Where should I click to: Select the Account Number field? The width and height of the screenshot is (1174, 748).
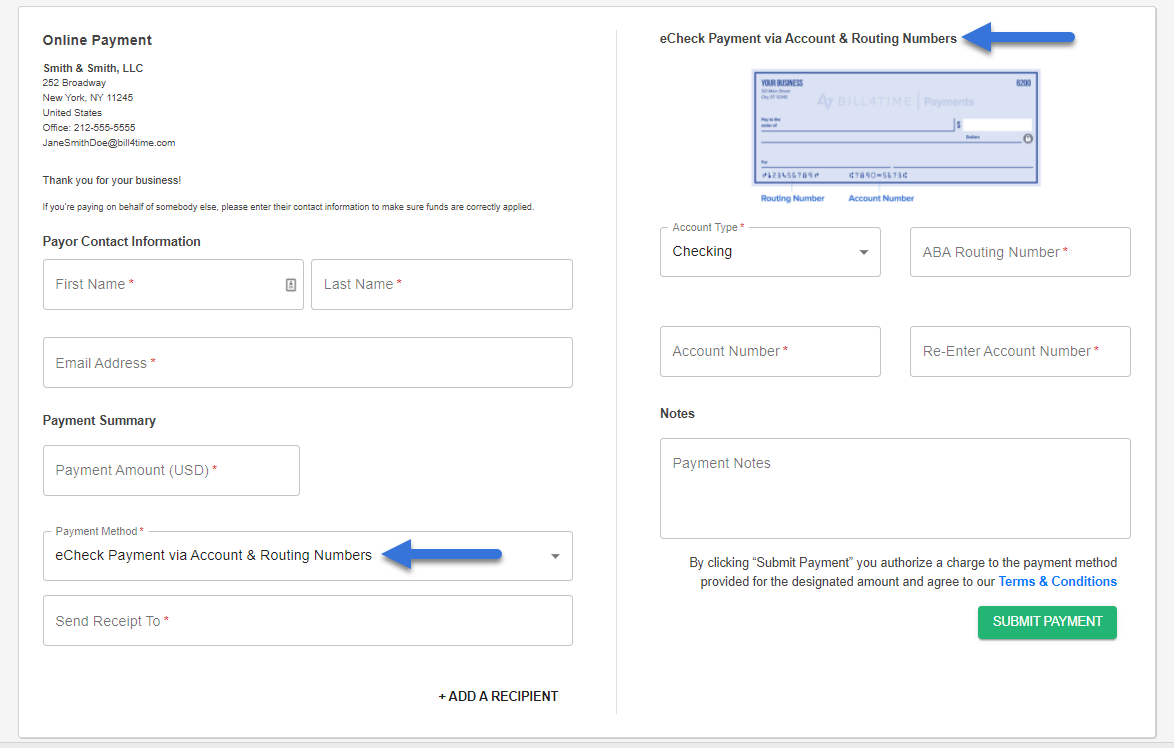[x=770, y=351]
